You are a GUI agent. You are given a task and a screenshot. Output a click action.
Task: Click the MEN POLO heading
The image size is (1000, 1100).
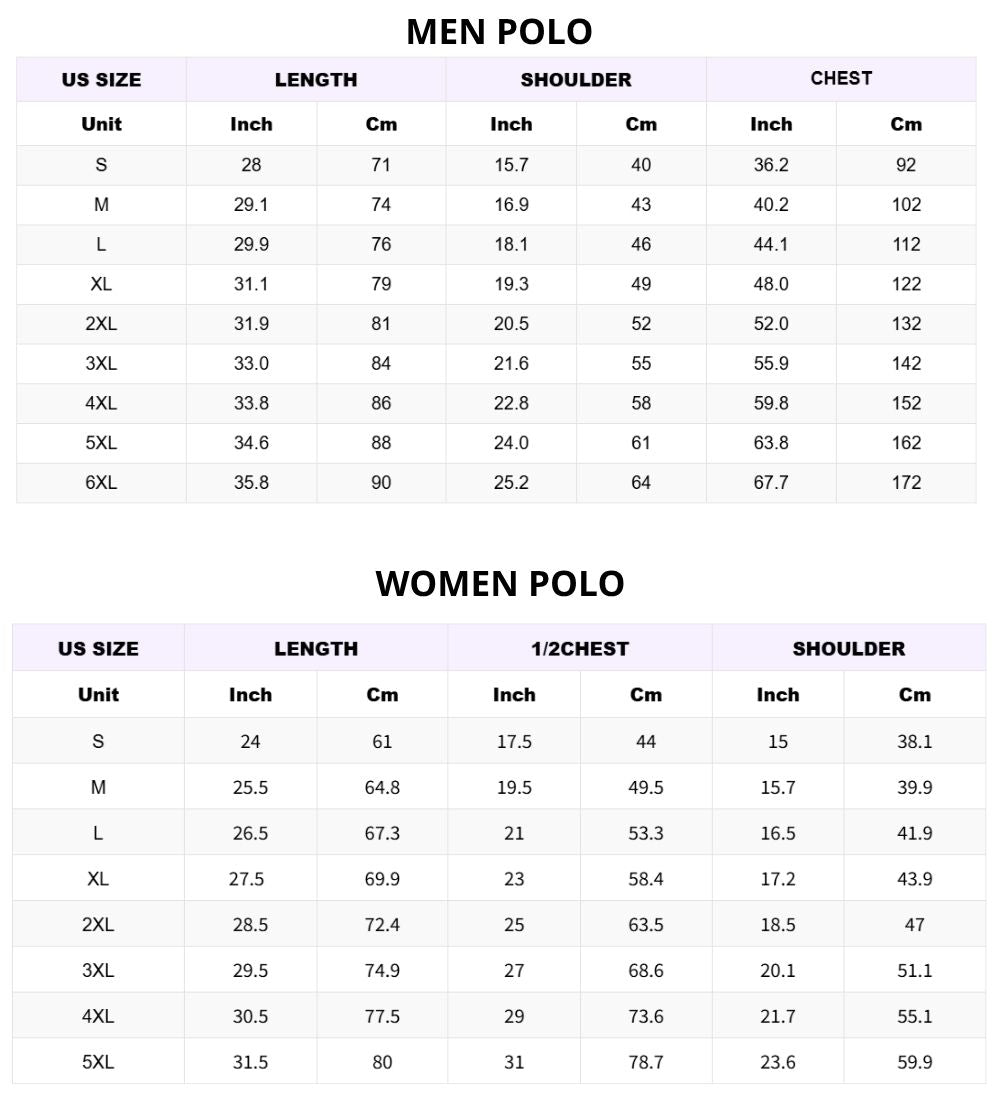pyautogui.click(x=499, y=32)
